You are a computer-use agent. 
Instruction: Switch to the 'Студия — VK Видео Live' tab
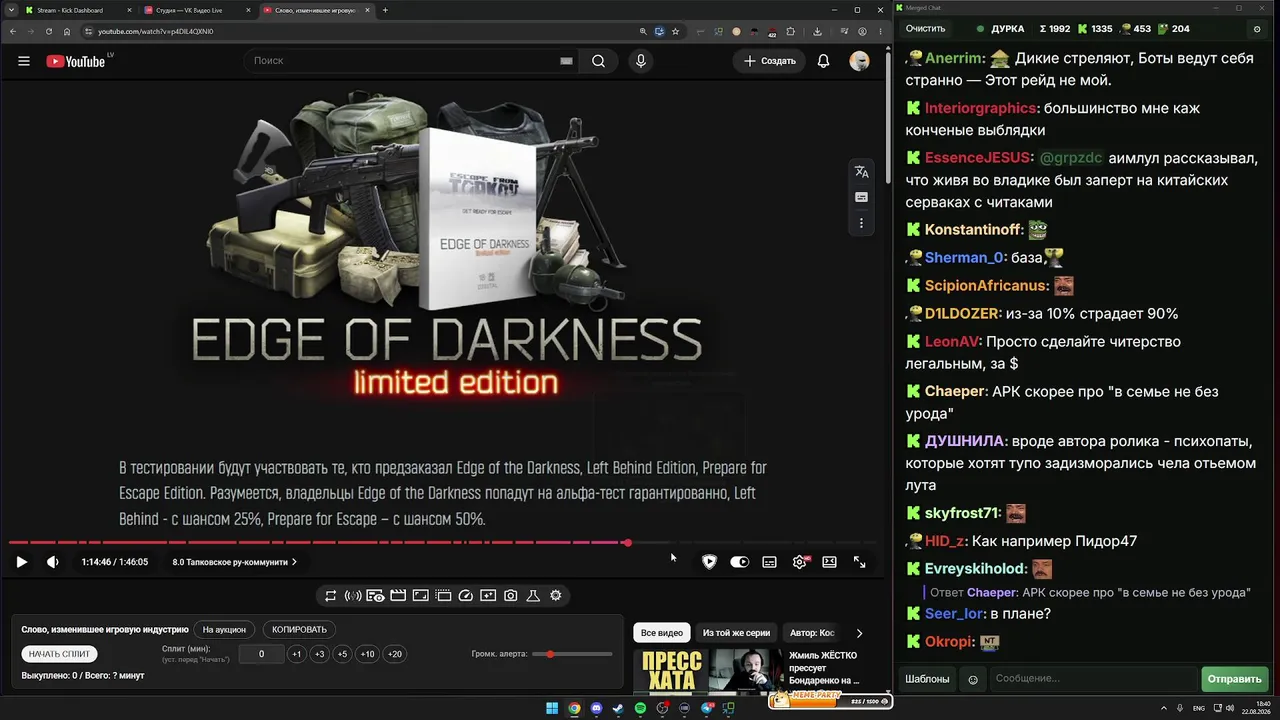(196, 10)
